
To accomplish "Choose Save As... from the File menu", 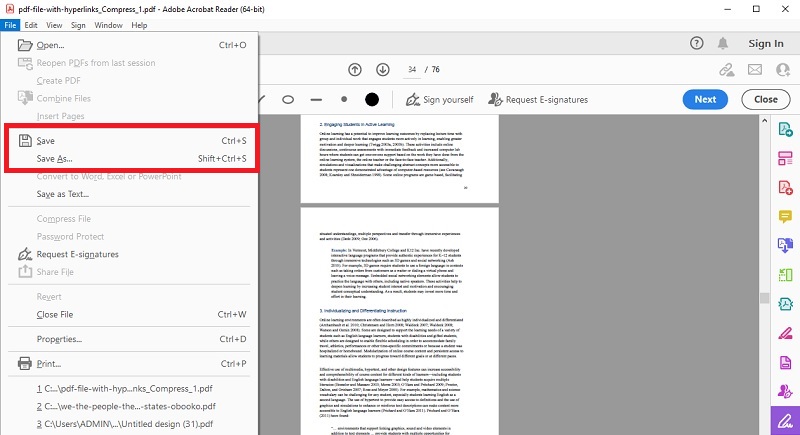I will pos(129,159).
